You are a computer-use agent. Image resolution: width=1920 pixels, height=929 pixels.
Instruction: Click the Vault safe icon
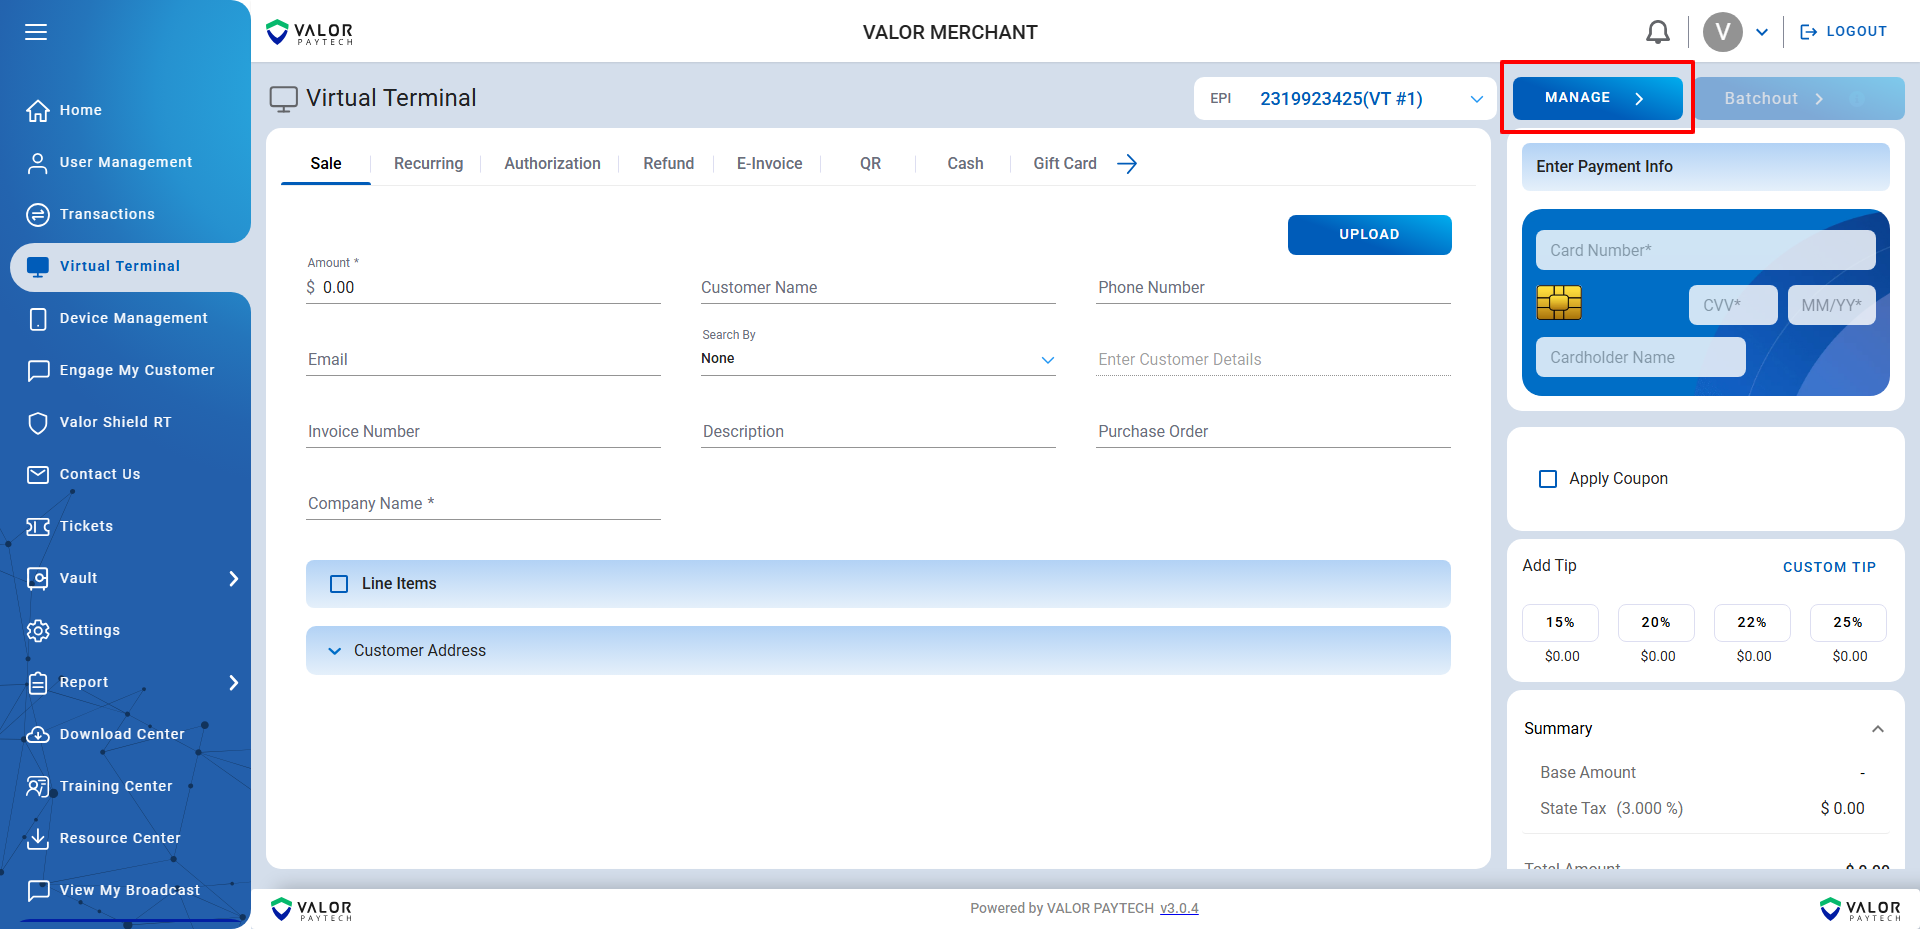(38, 579)
